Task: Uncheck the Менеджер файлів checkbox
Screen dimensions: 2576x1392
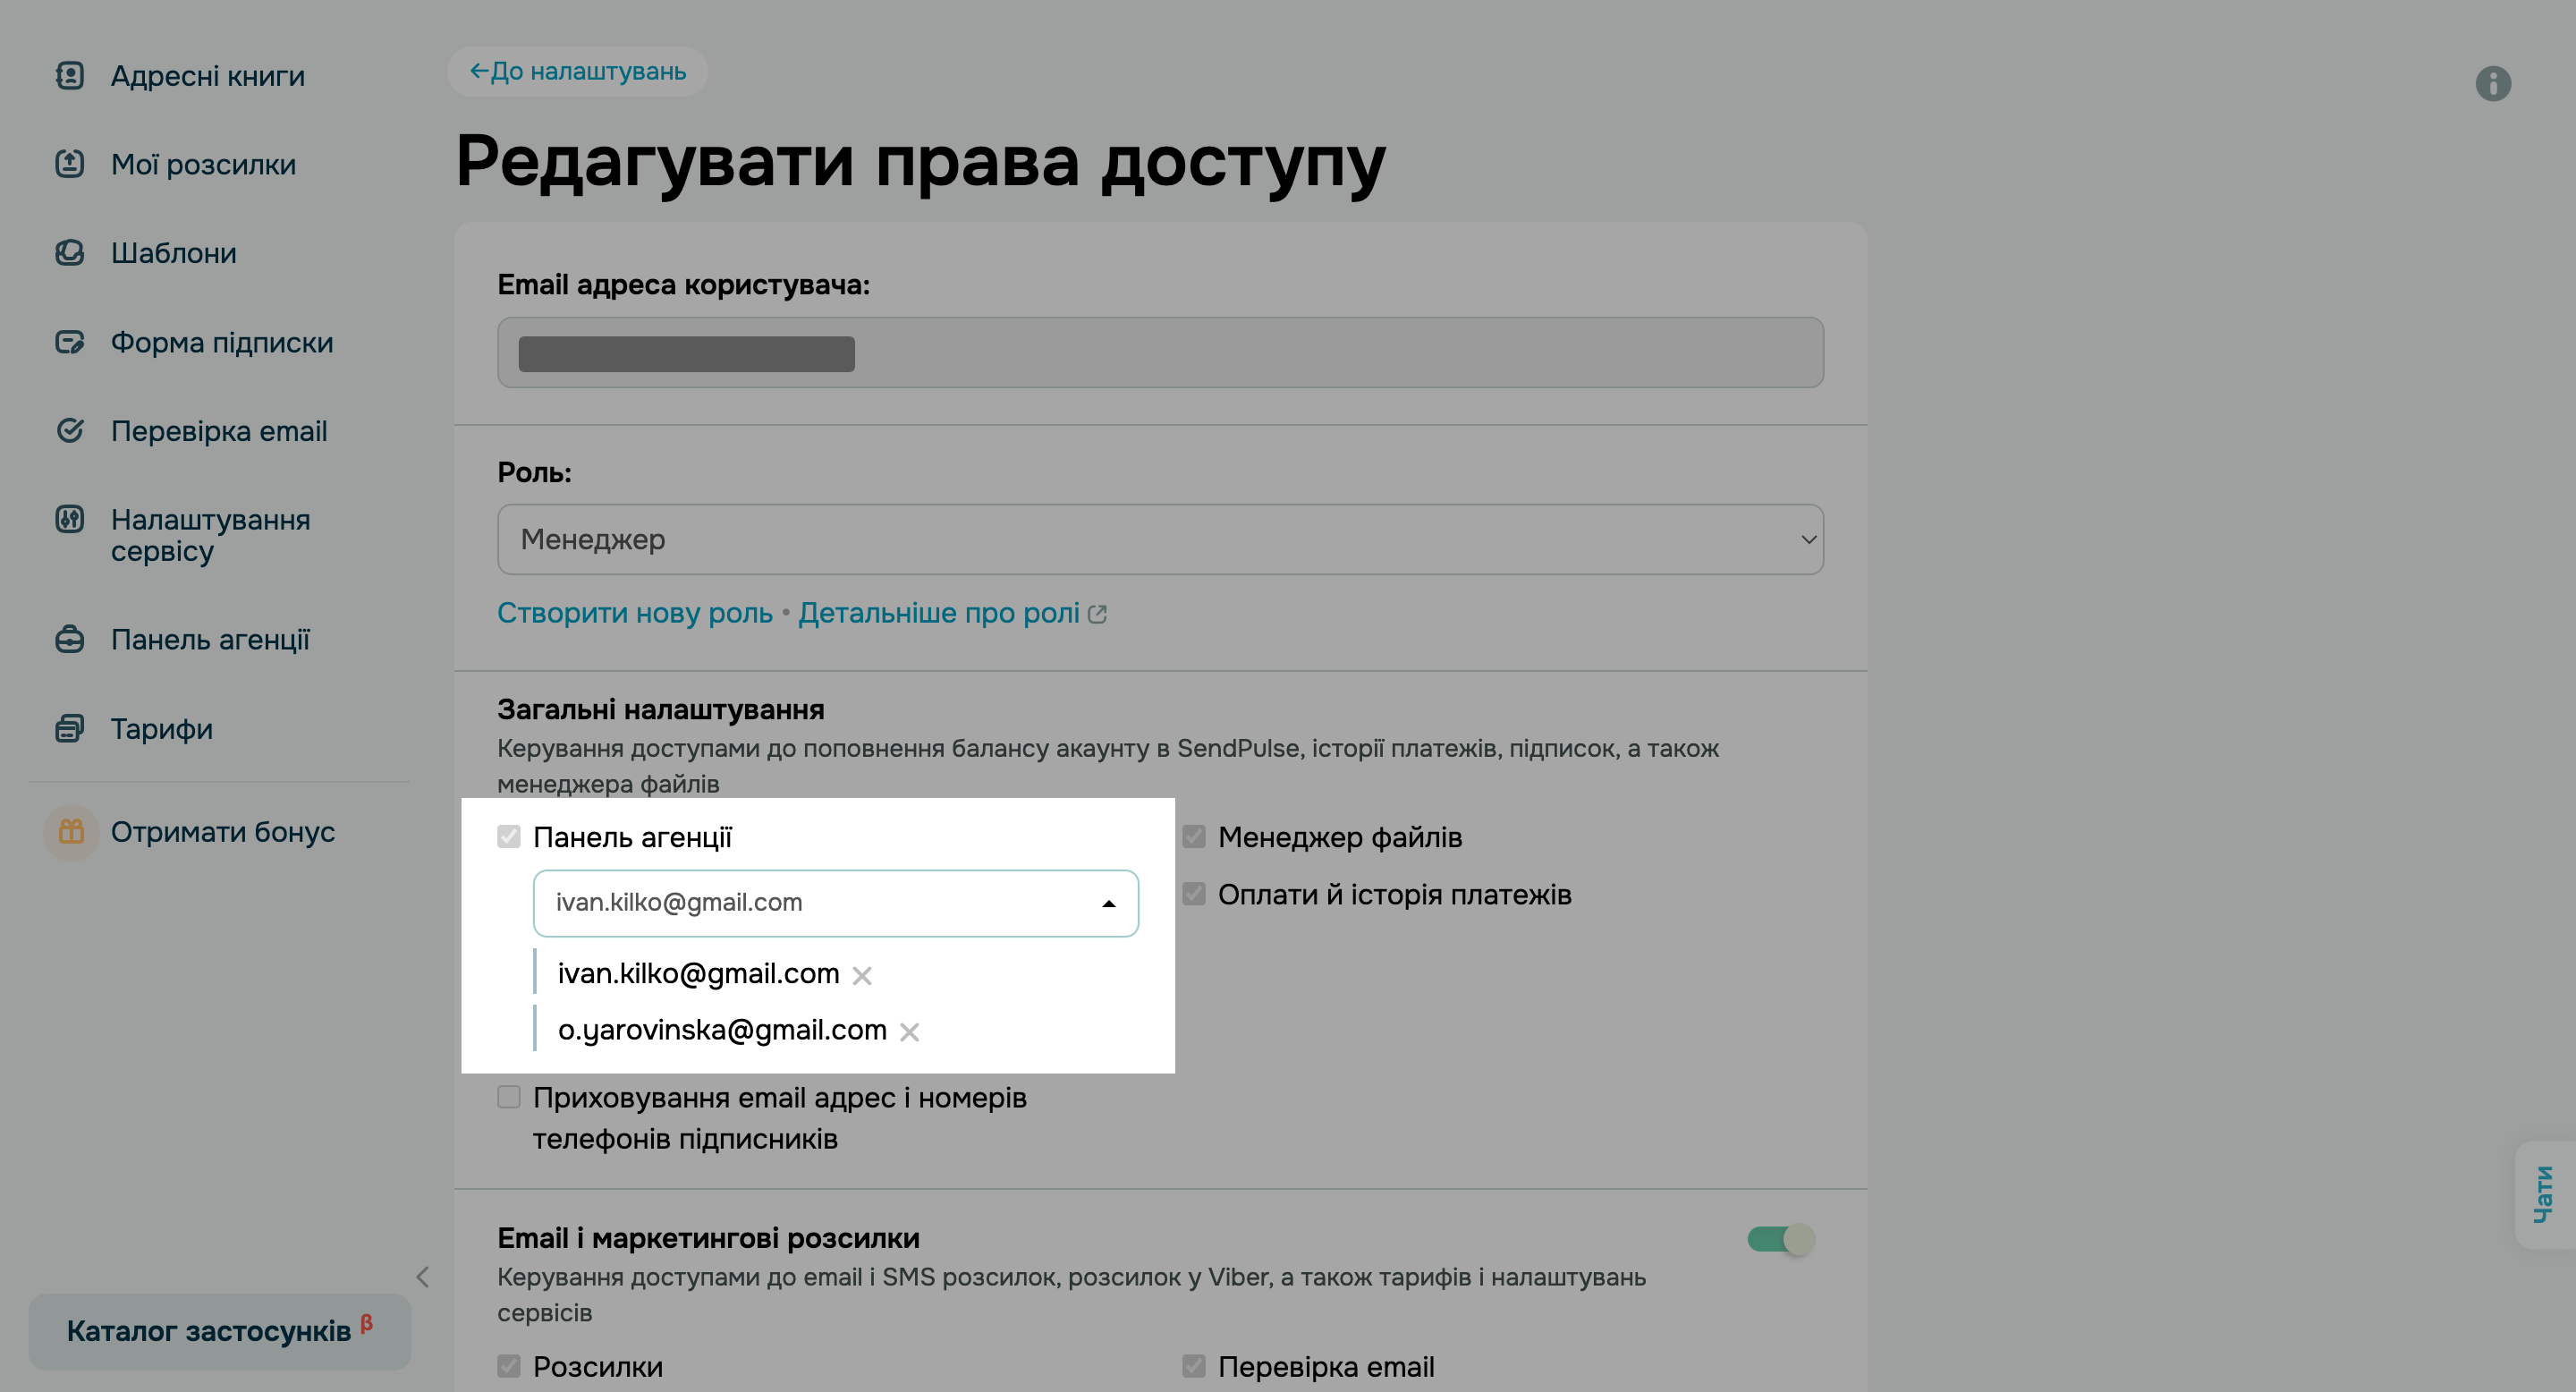Action: pos(1196,837)
